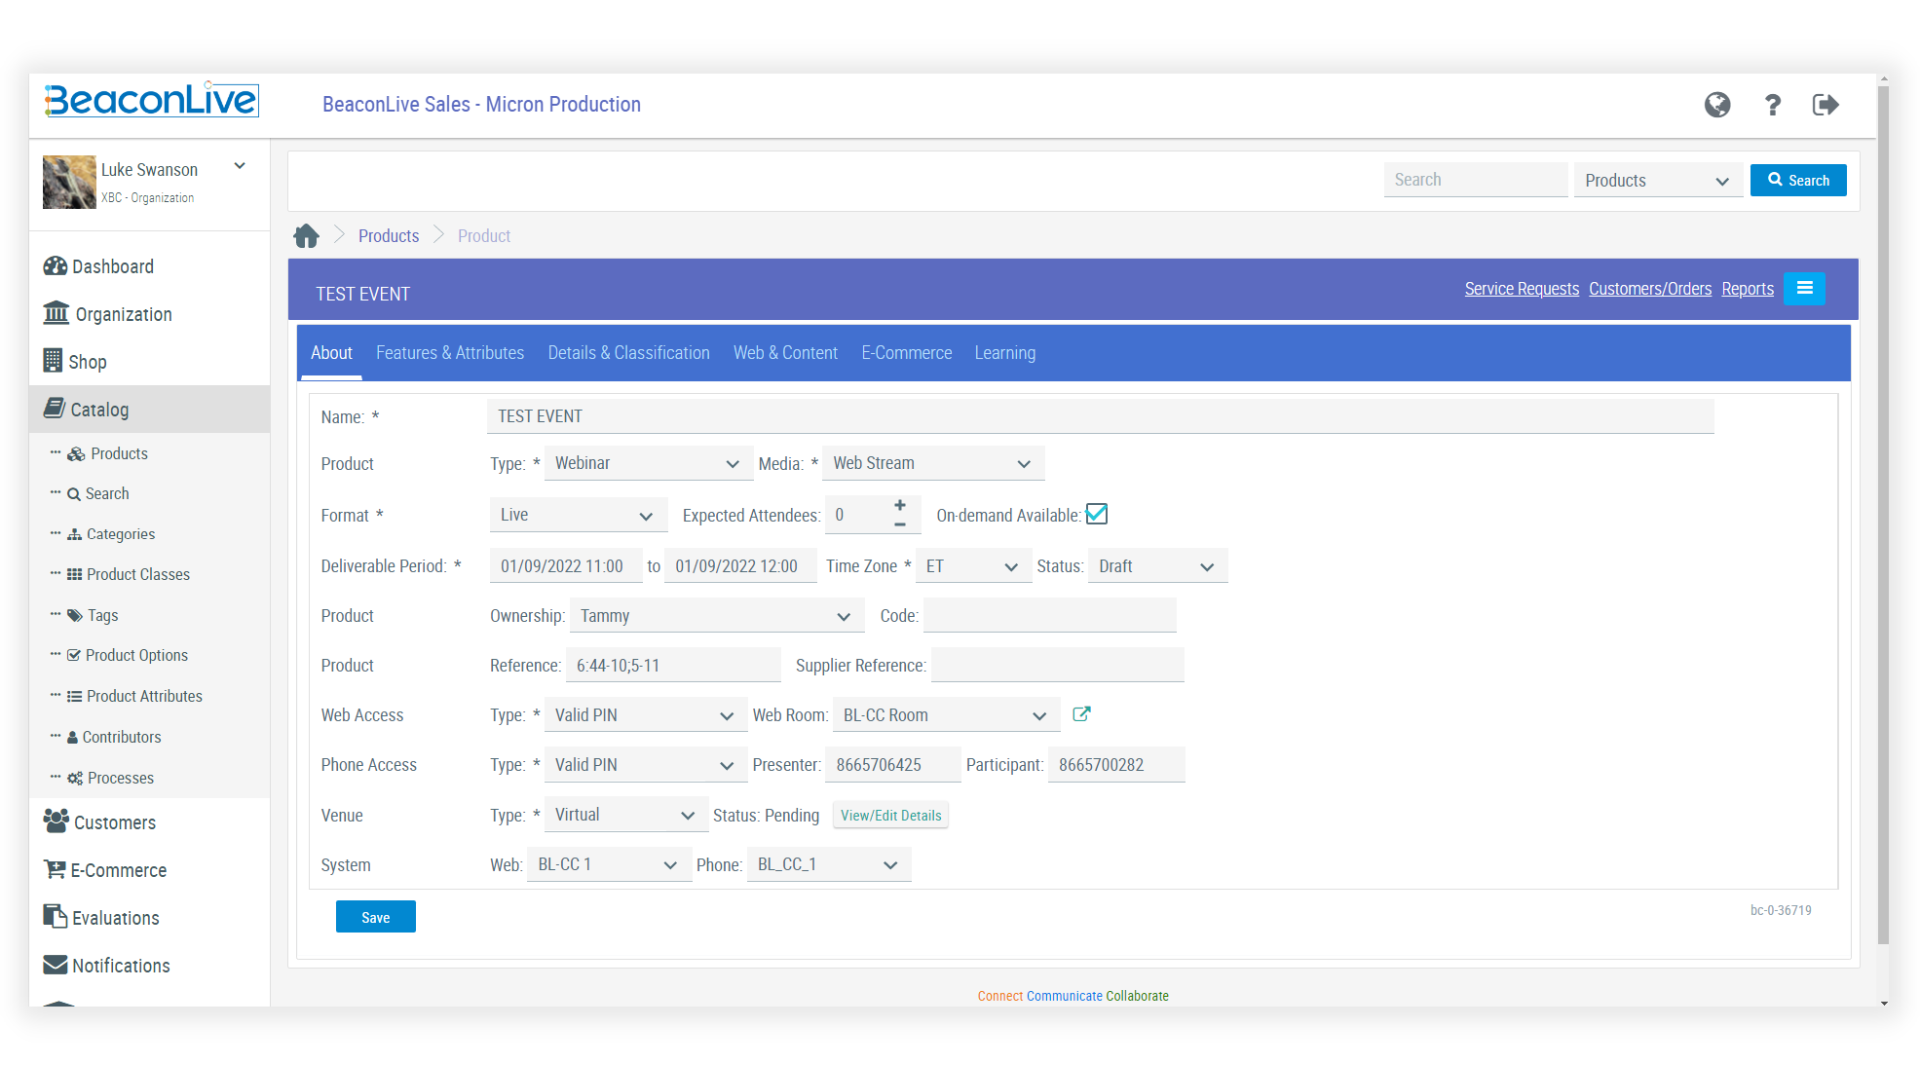Open the help question mark icon
The image size is (1920, 1080).
pyautogui.click(x=1772, y=104)
